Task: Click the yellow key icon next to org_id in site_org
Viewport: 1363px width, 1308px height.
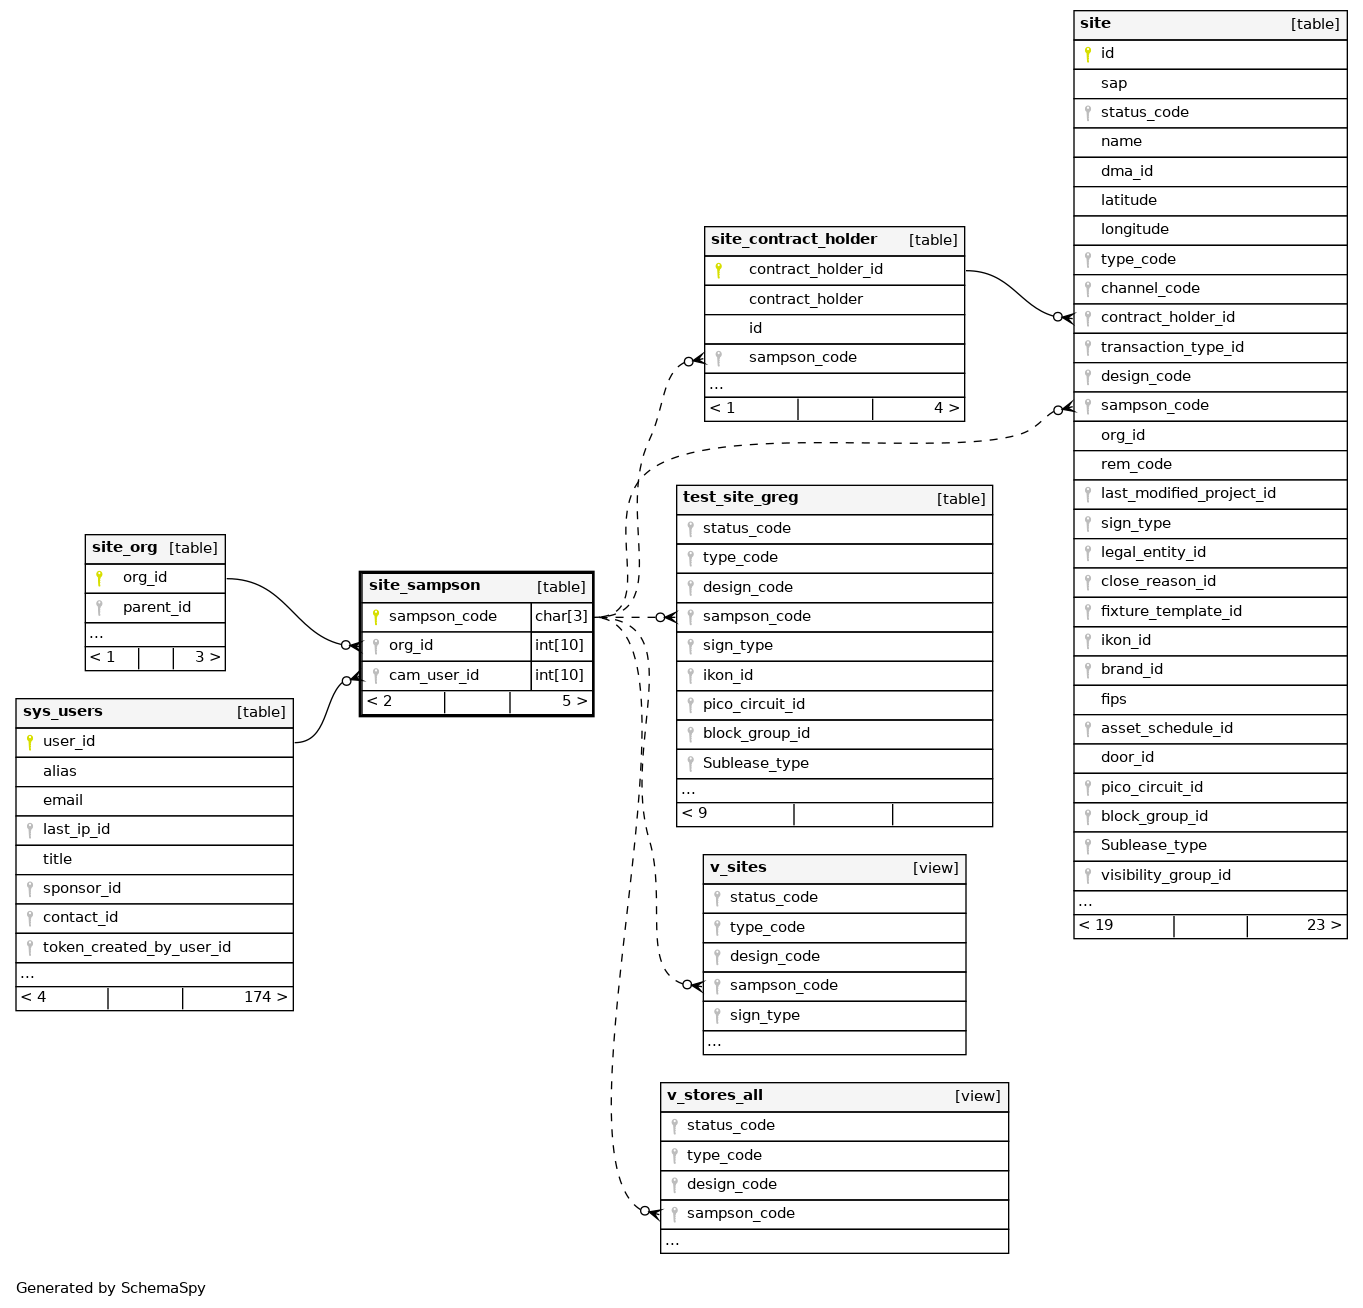Action: pos(99,578)
